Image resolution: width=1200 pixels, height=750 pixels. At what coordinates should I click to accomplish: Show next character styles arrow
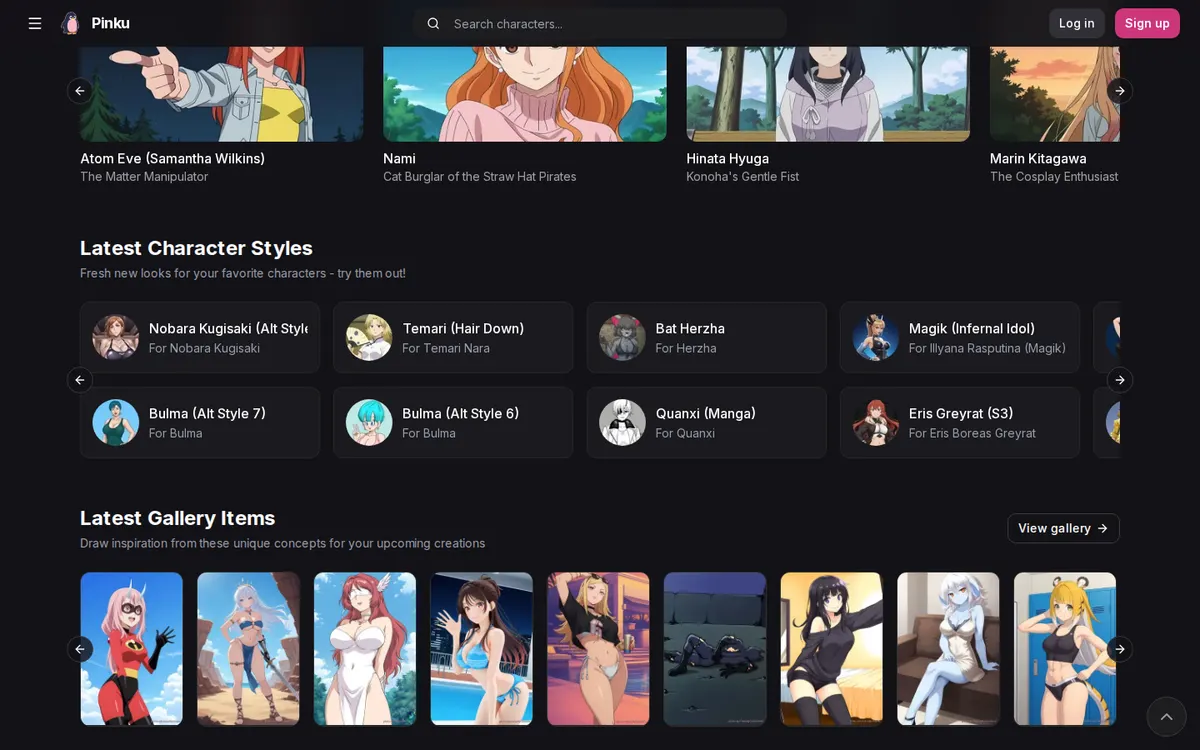(x=1120, y=380)
